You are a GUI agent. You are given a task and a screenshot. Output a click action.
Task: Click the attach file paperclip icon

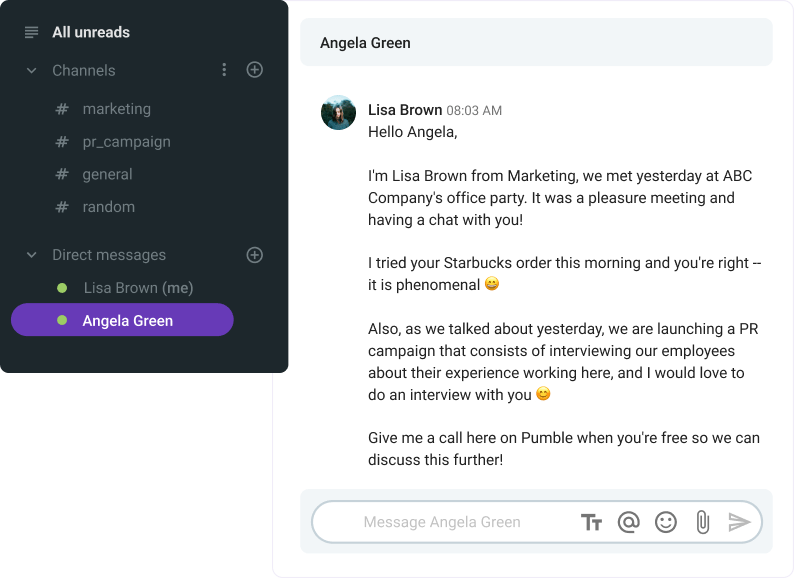pyautogui.click(x=702, y=522)
